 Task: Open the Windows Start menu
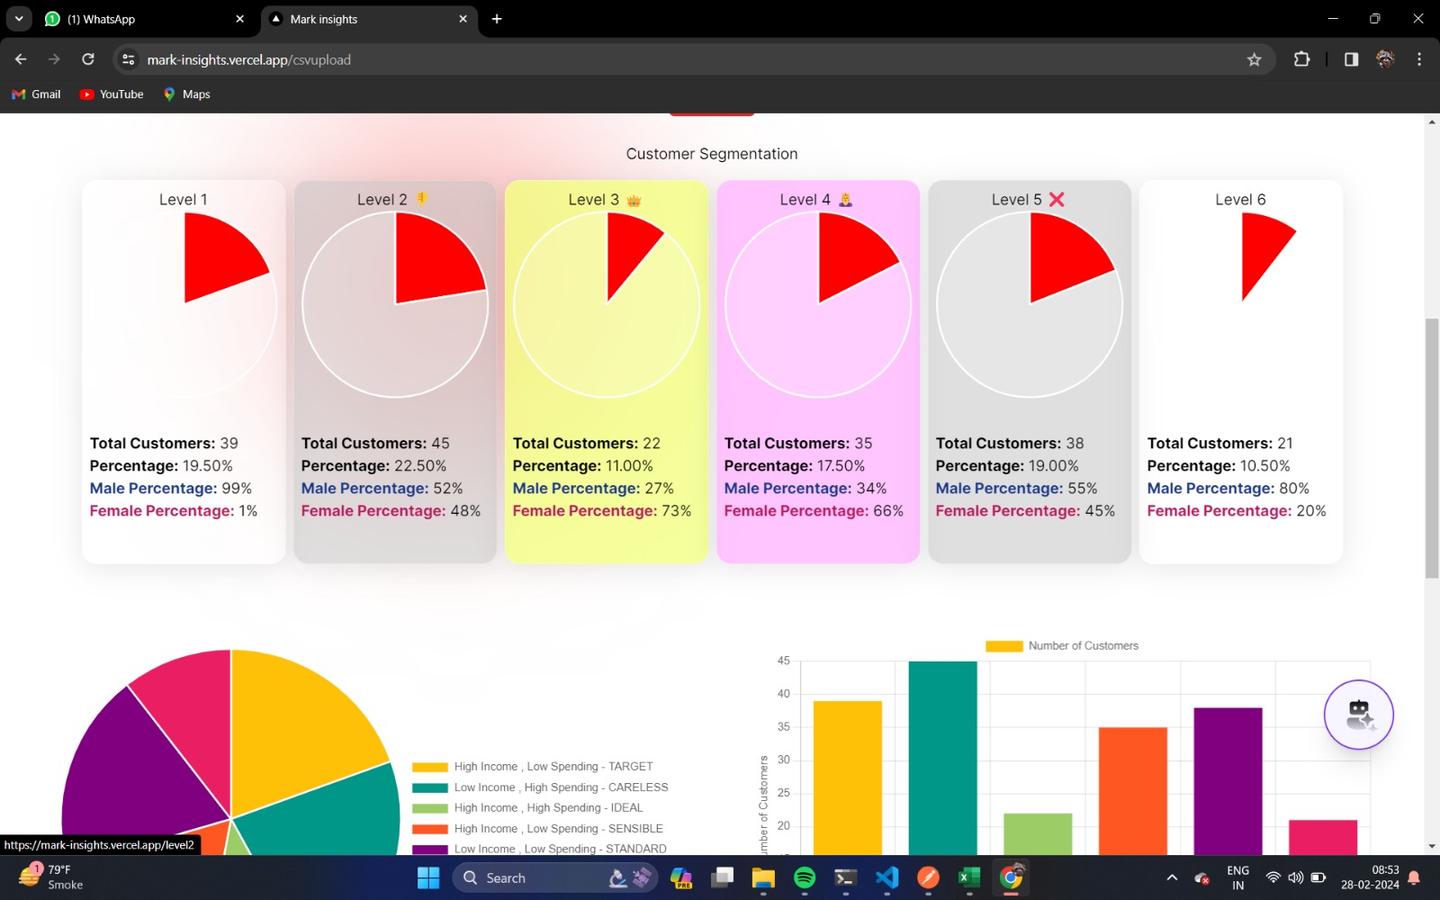[x=428, y=878]
